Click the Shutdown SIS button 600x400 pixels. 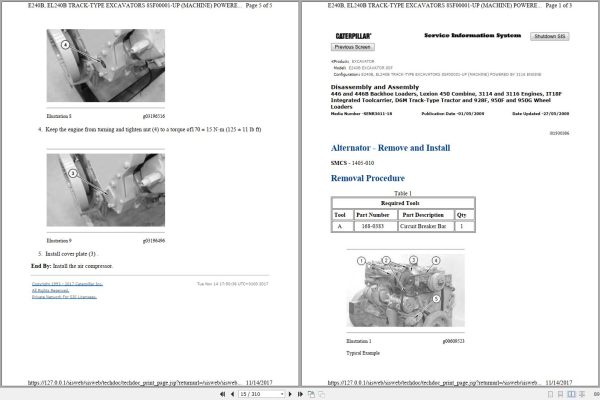(549, 36)
